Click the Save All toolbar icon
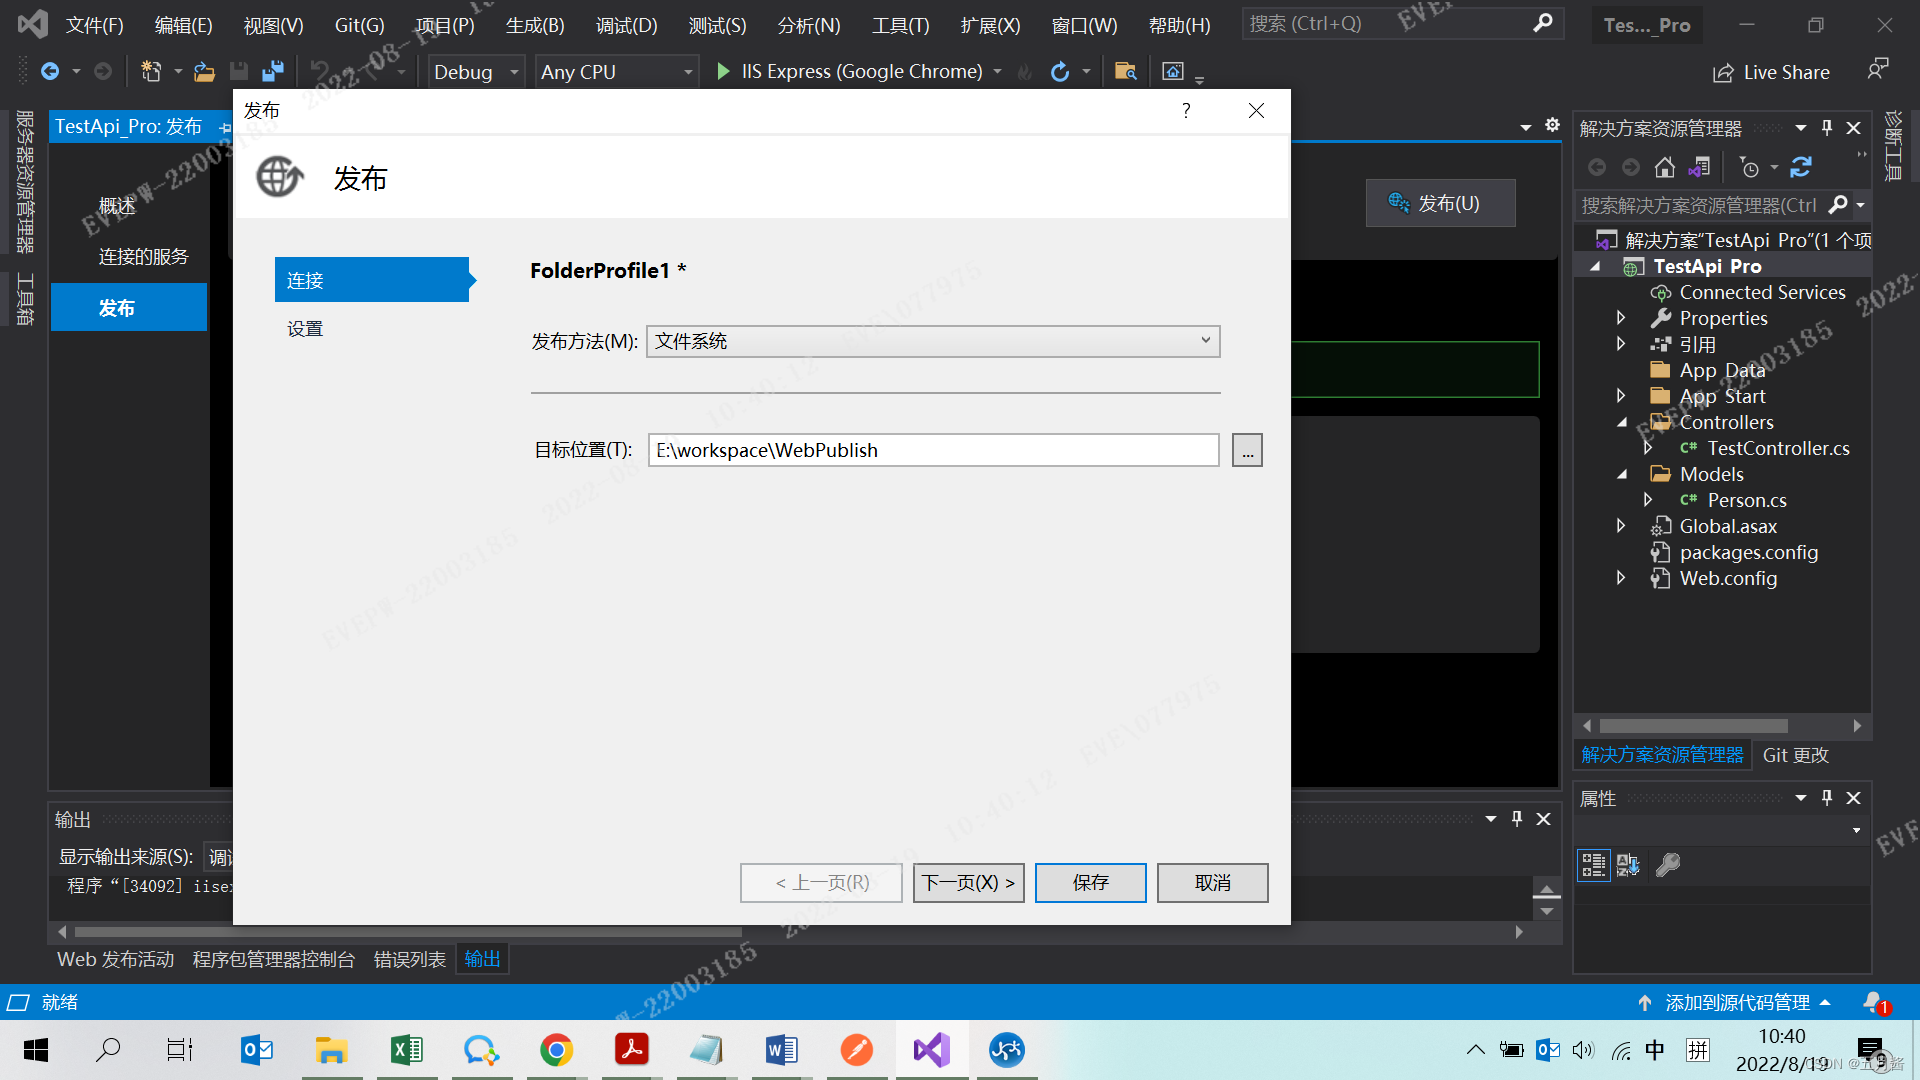The width and height of the screenshot is (1920, 1080). [272, 71]
